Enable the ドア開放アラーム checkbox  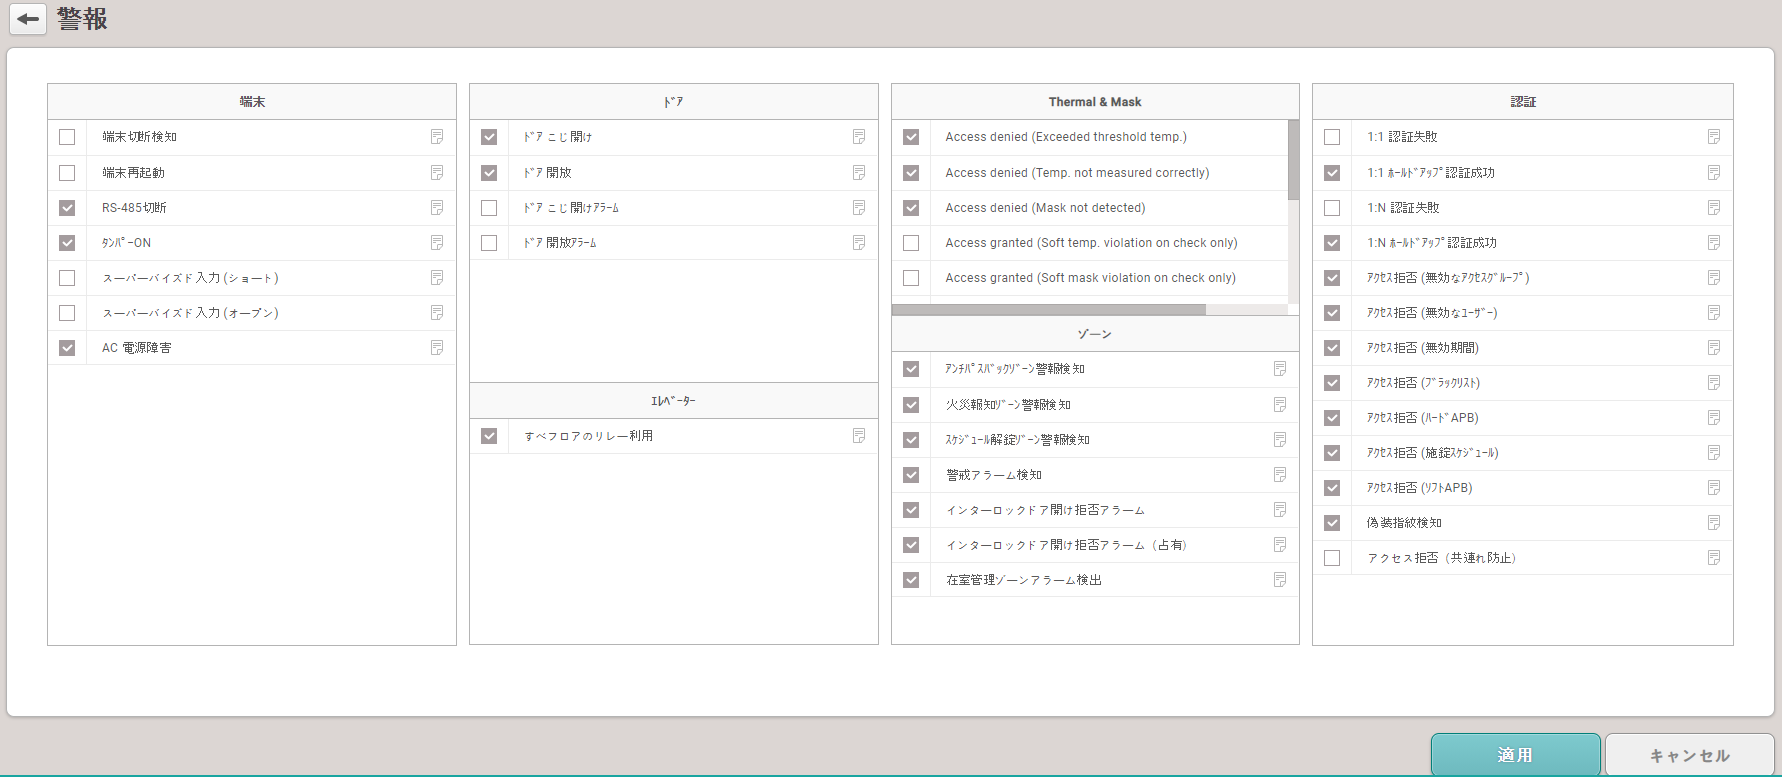489,243
